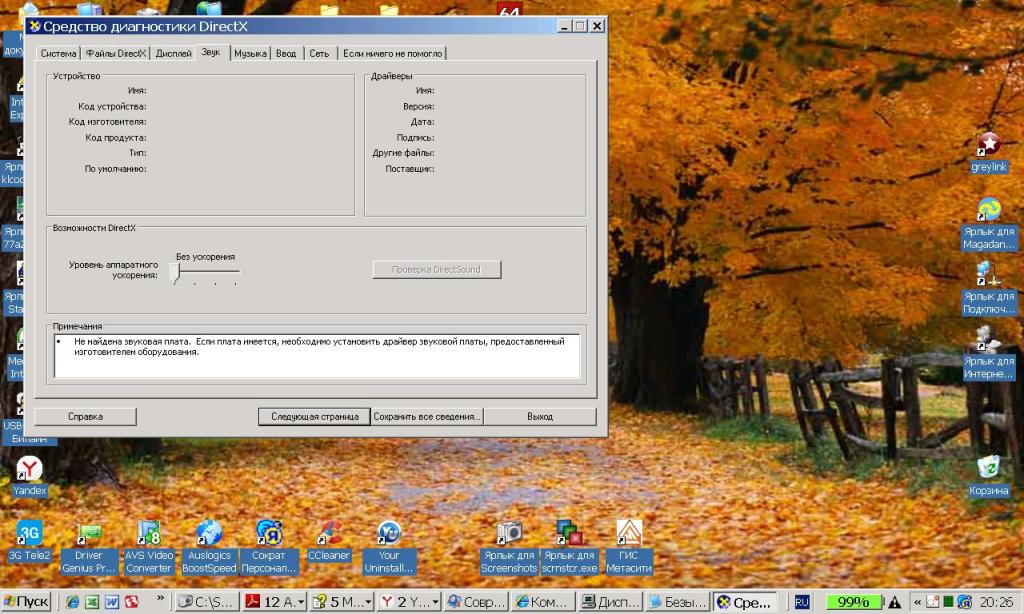Open the Если ничего не помогло tab
The image size is (1024, 614).
[x=392, y=53]
